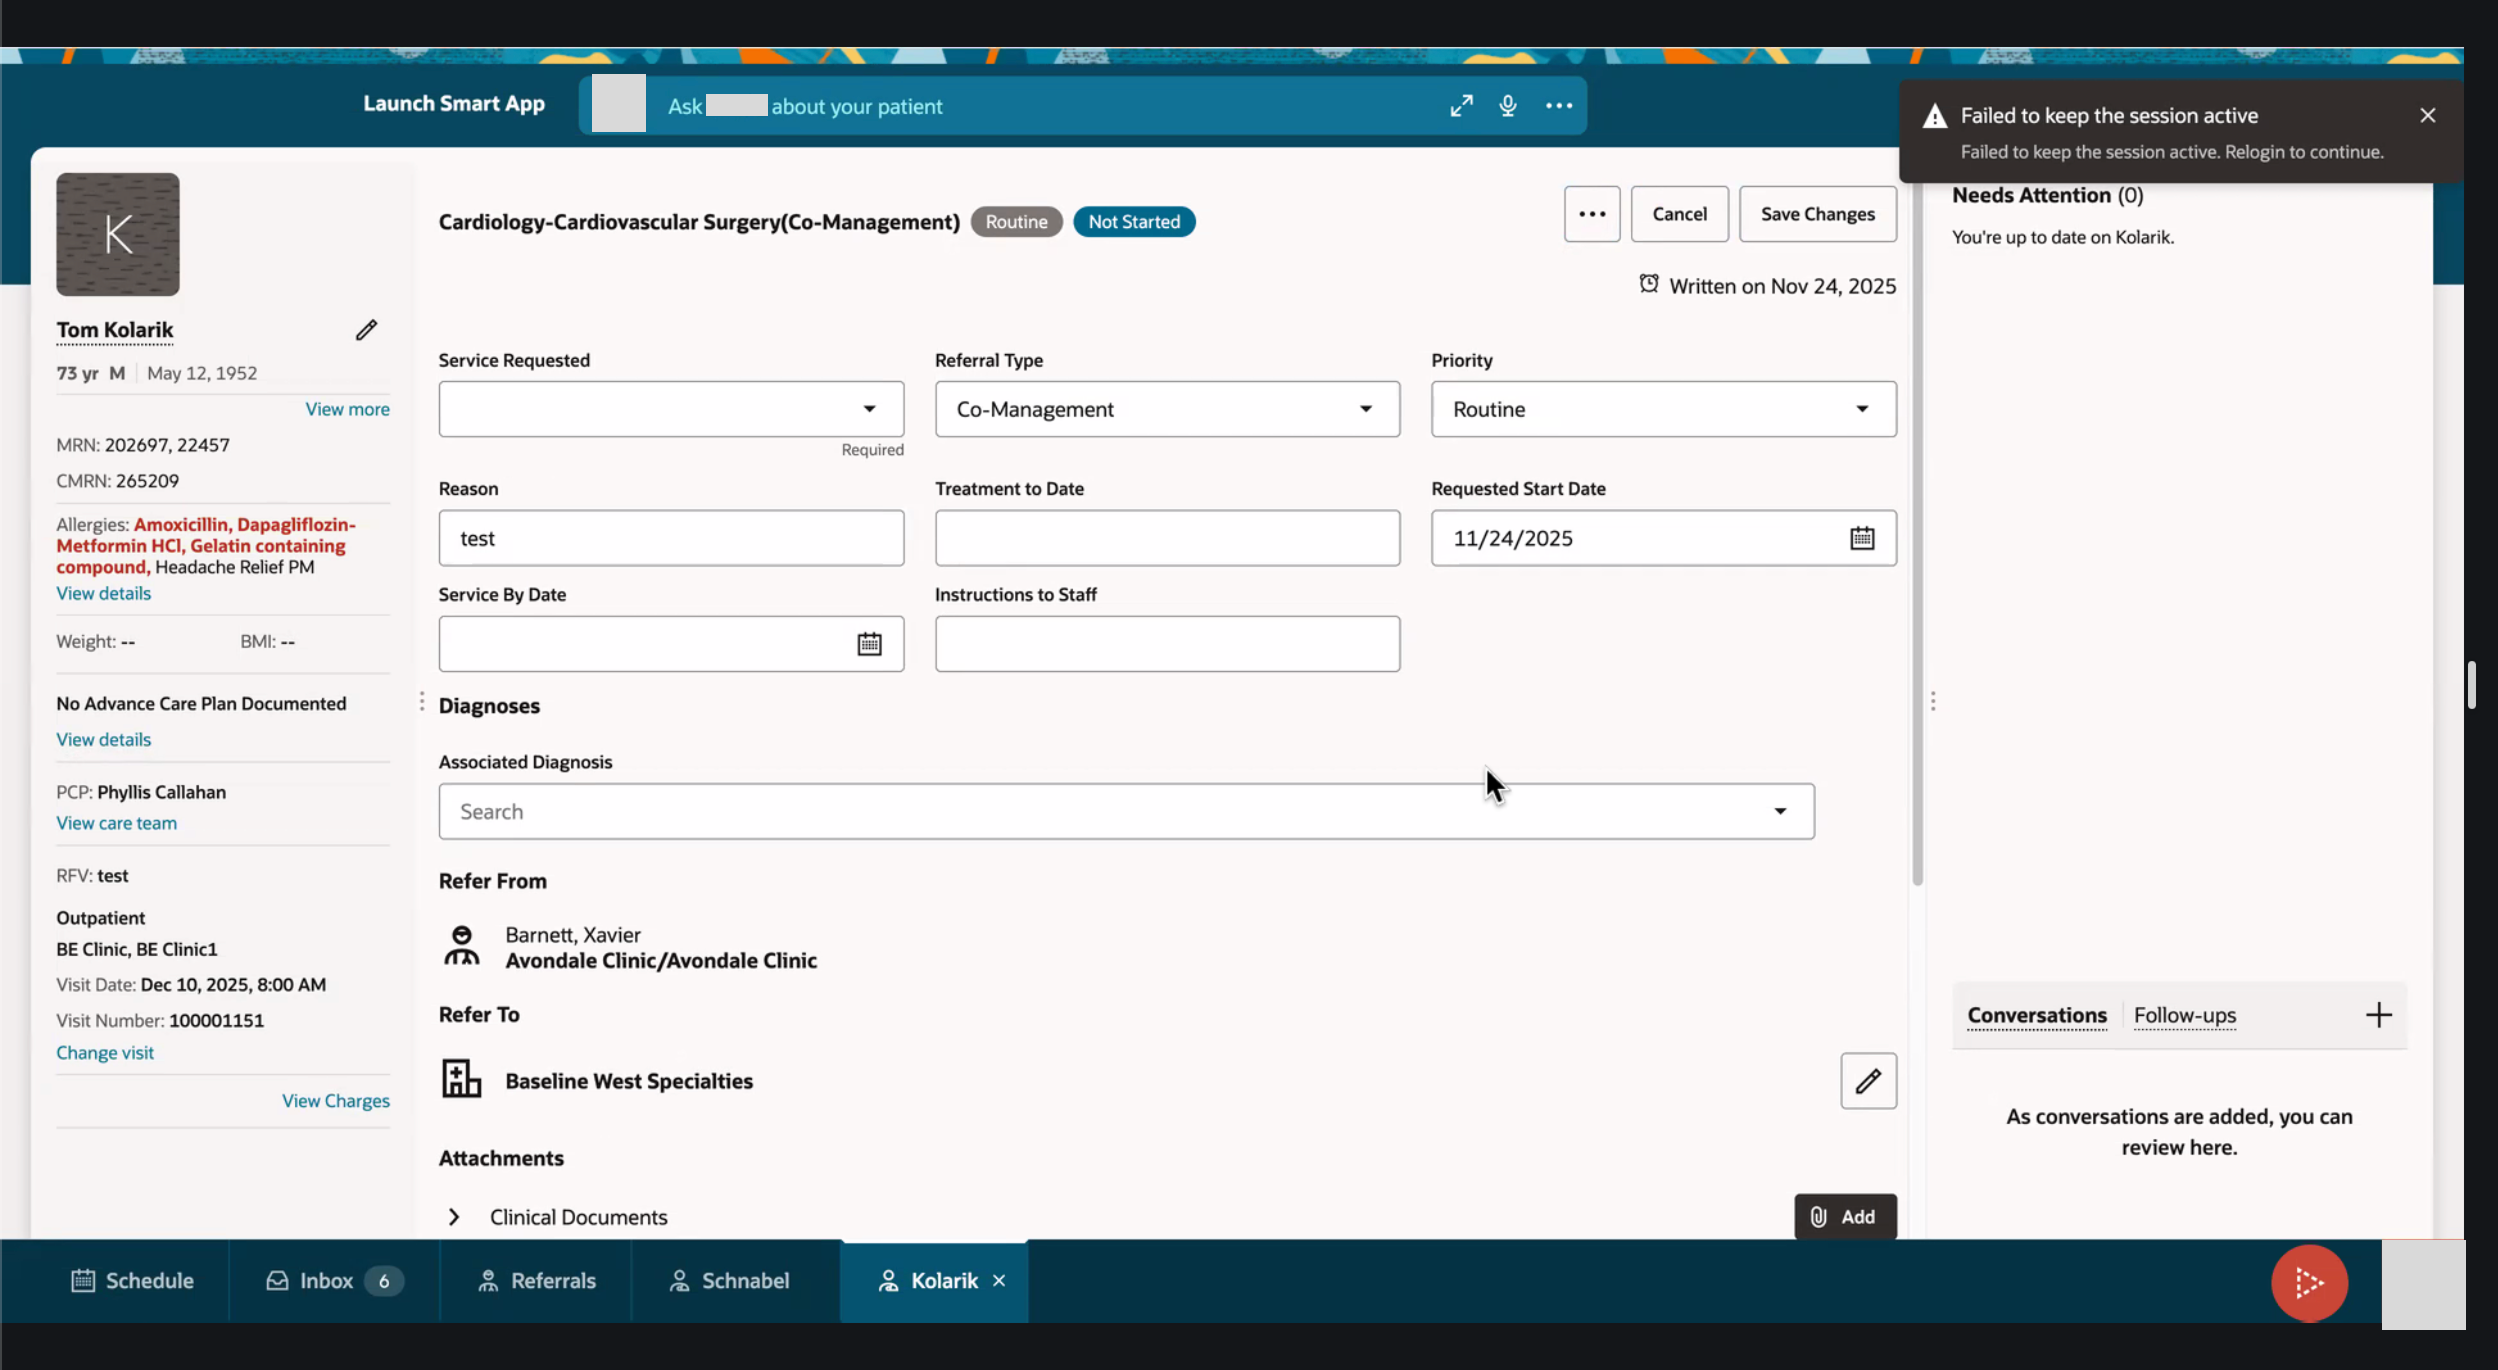Click the Cancel button
This screenshot has width=2498, height=1370.
click(1679, 214)
